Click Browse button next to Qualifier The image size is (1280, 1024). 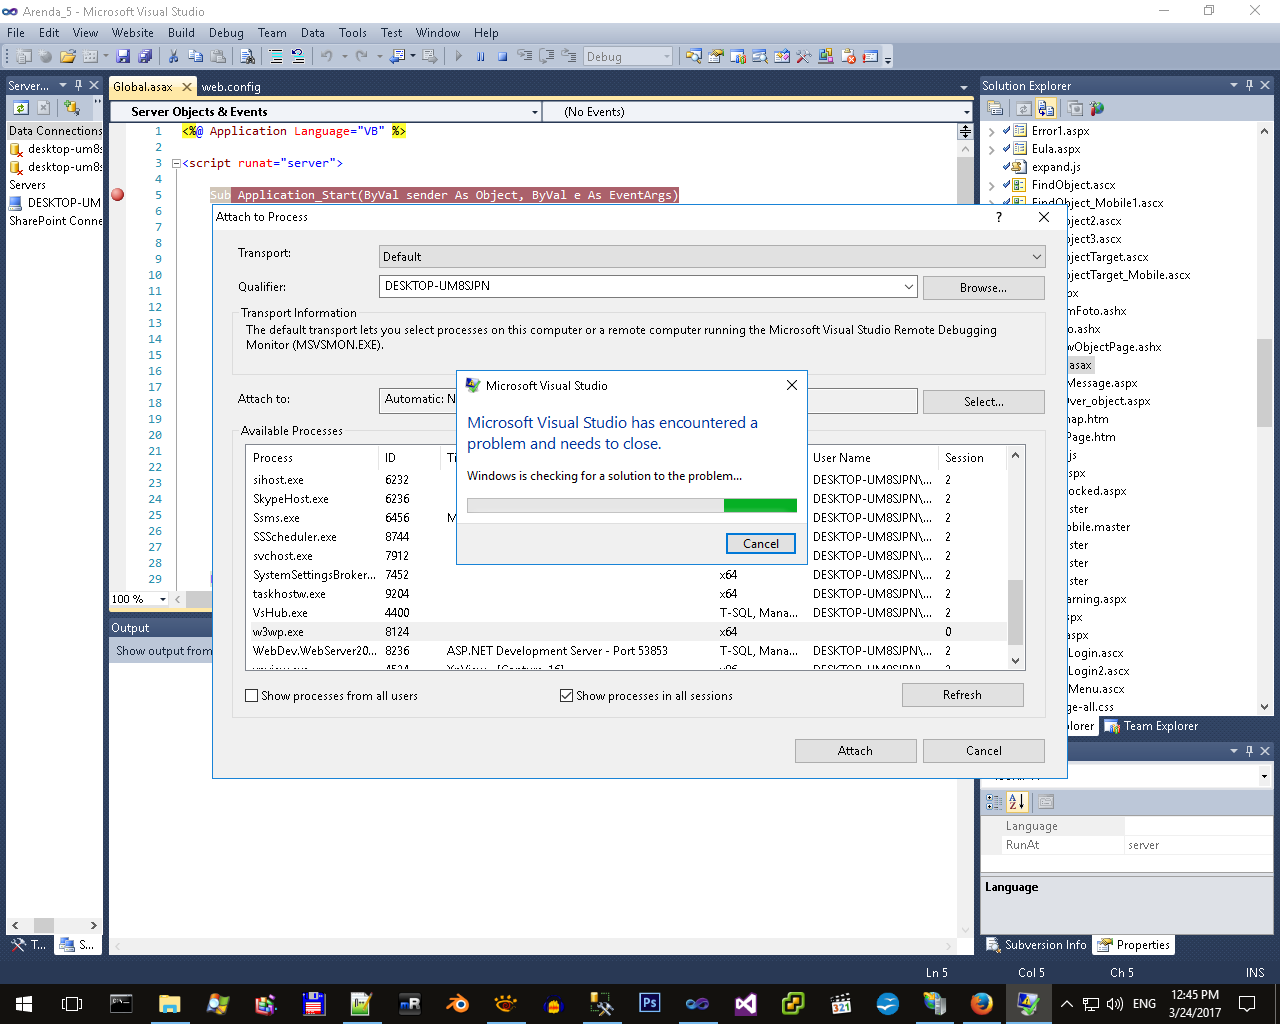[983, 288]
